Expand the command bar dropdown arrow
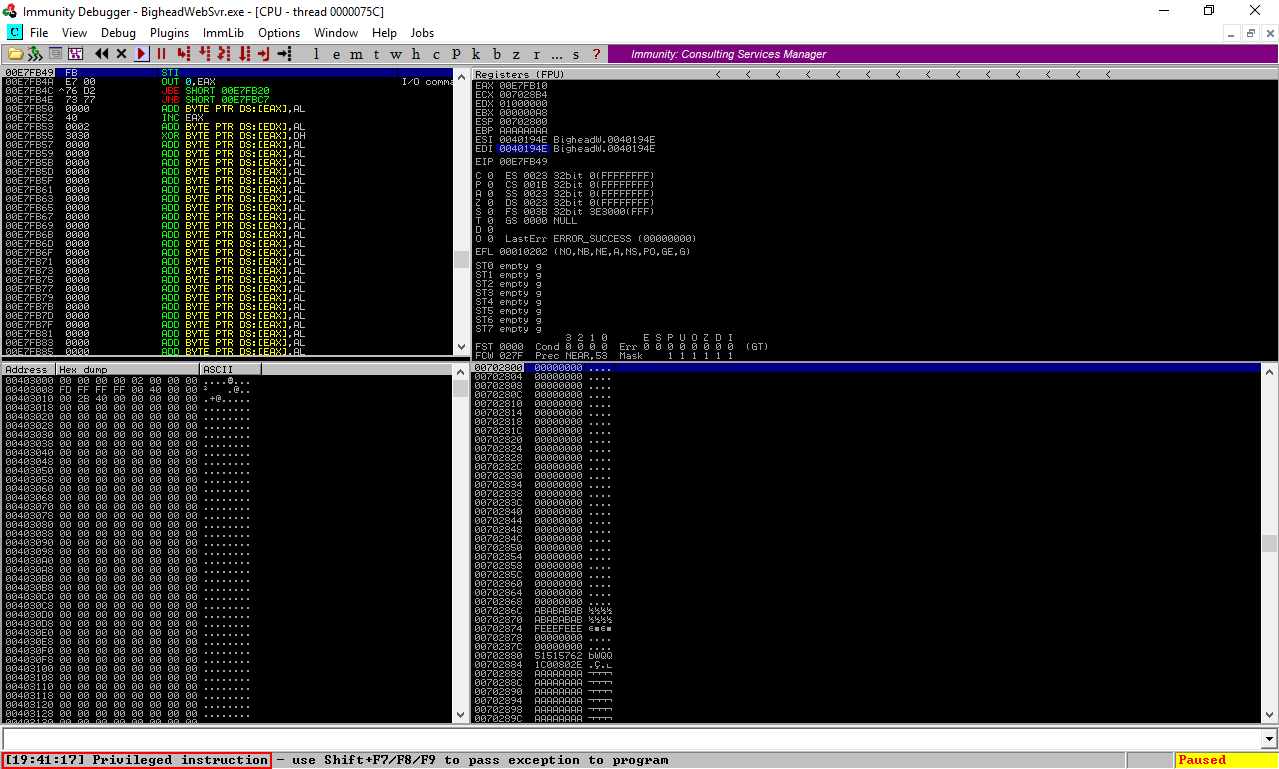The image size is (1279, 769). 1269,737
